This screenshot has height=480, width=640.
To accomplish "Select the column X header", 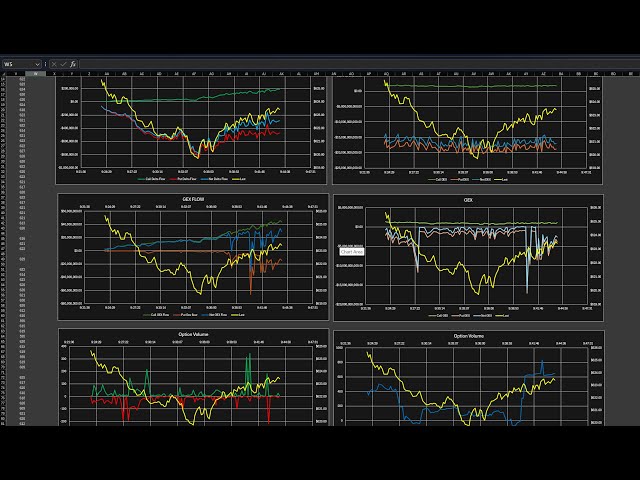I will tap(54, 74).
